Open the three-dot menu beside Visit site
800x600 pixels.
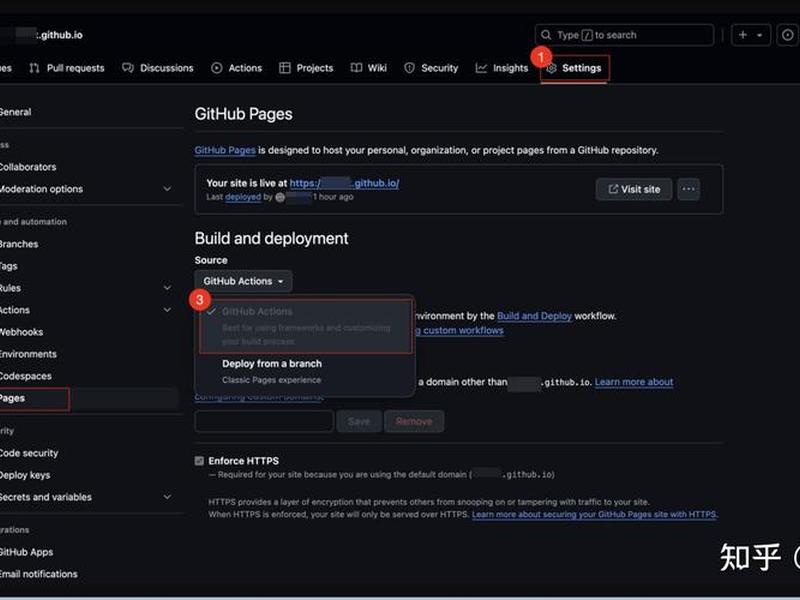coord(689,189)
